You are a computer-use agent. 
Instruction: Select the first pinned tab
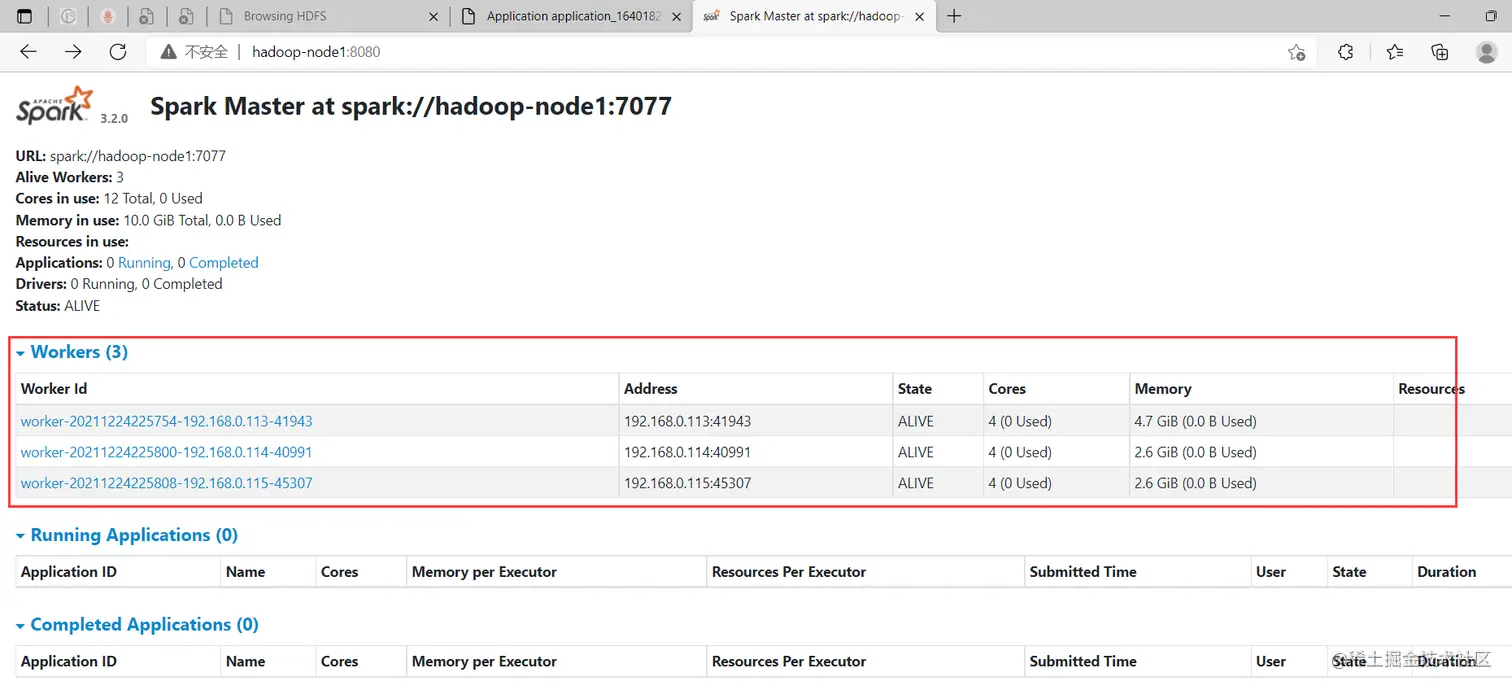(68, 16)
